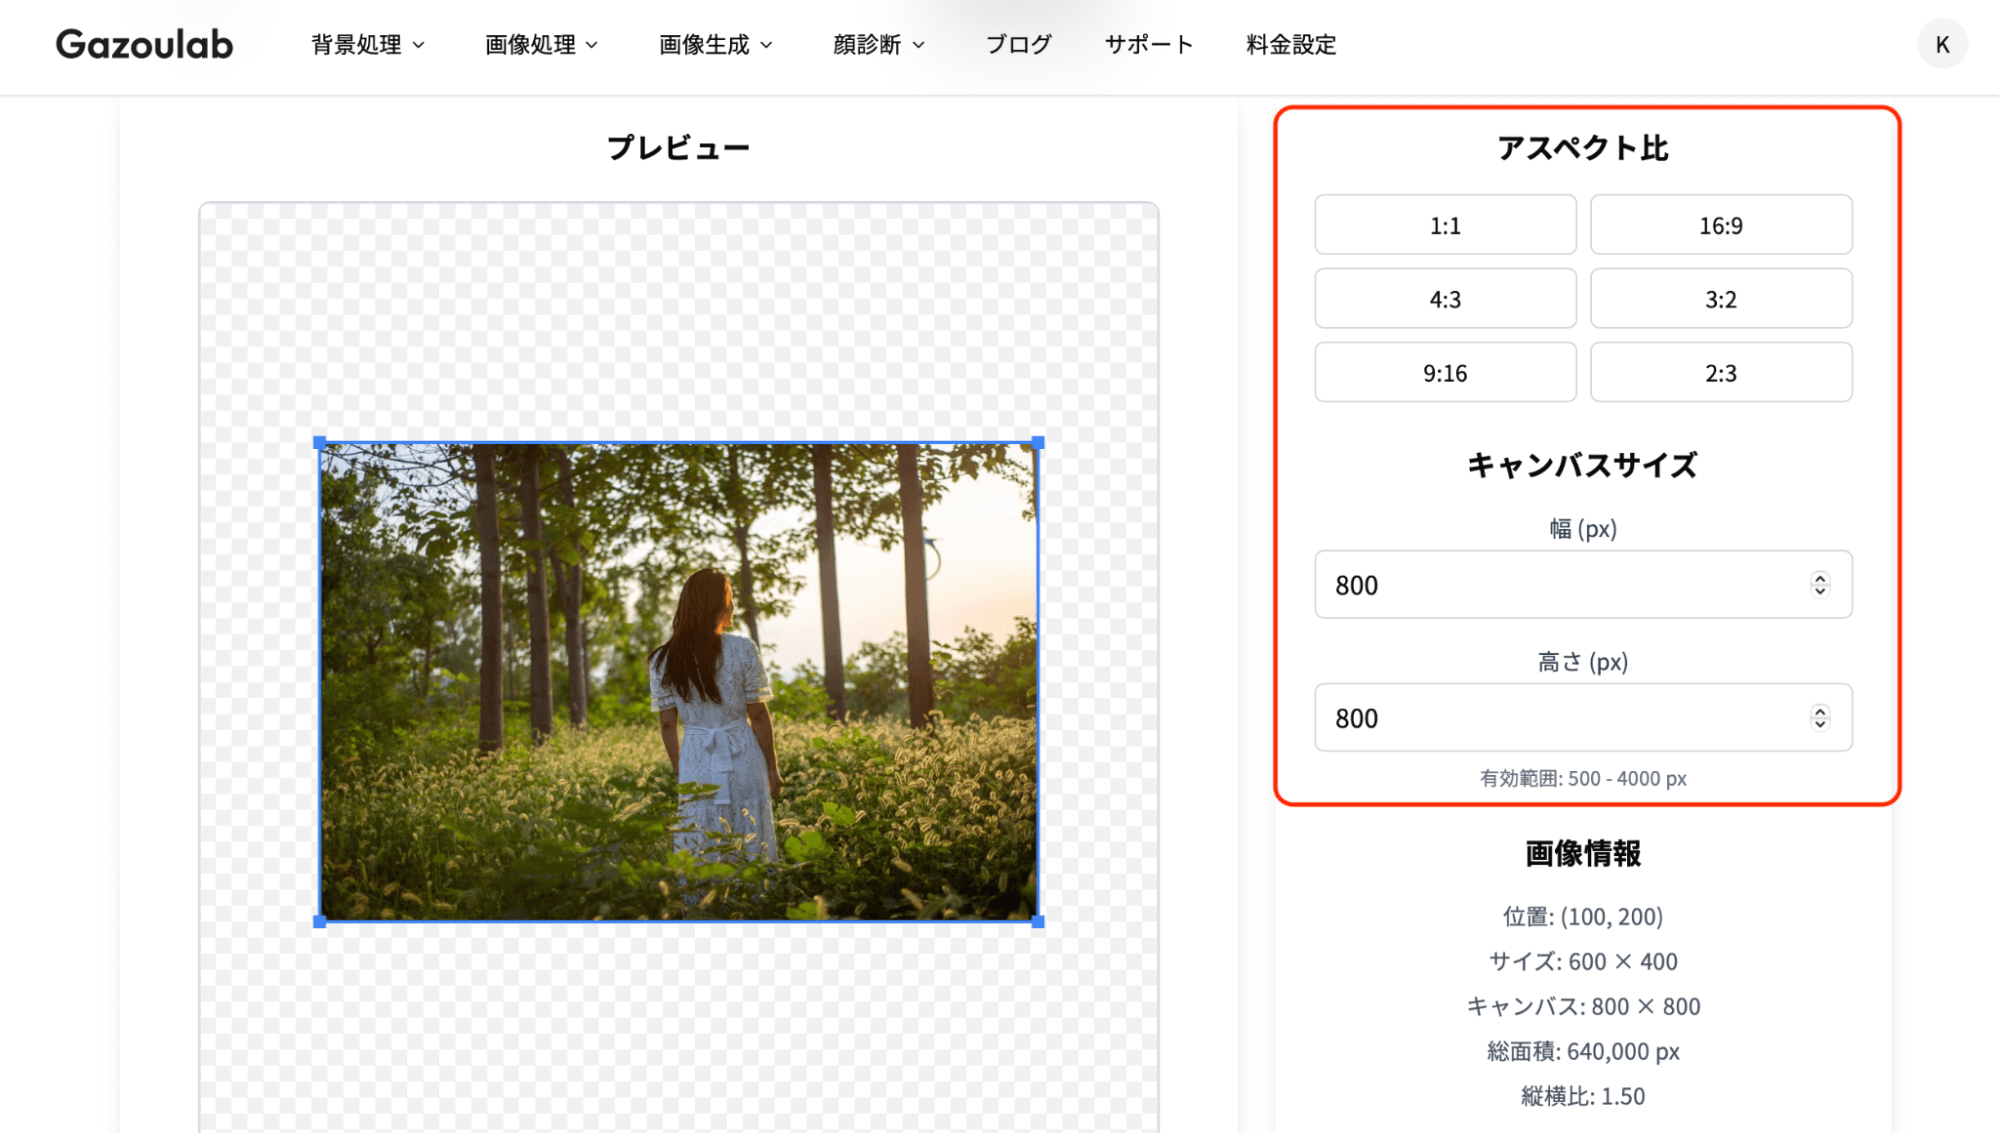The image size is (1999, 1134).
Task: Expand the 背景処理 dropdown menu
Action: pyautogui.click(x=368, y=45)
